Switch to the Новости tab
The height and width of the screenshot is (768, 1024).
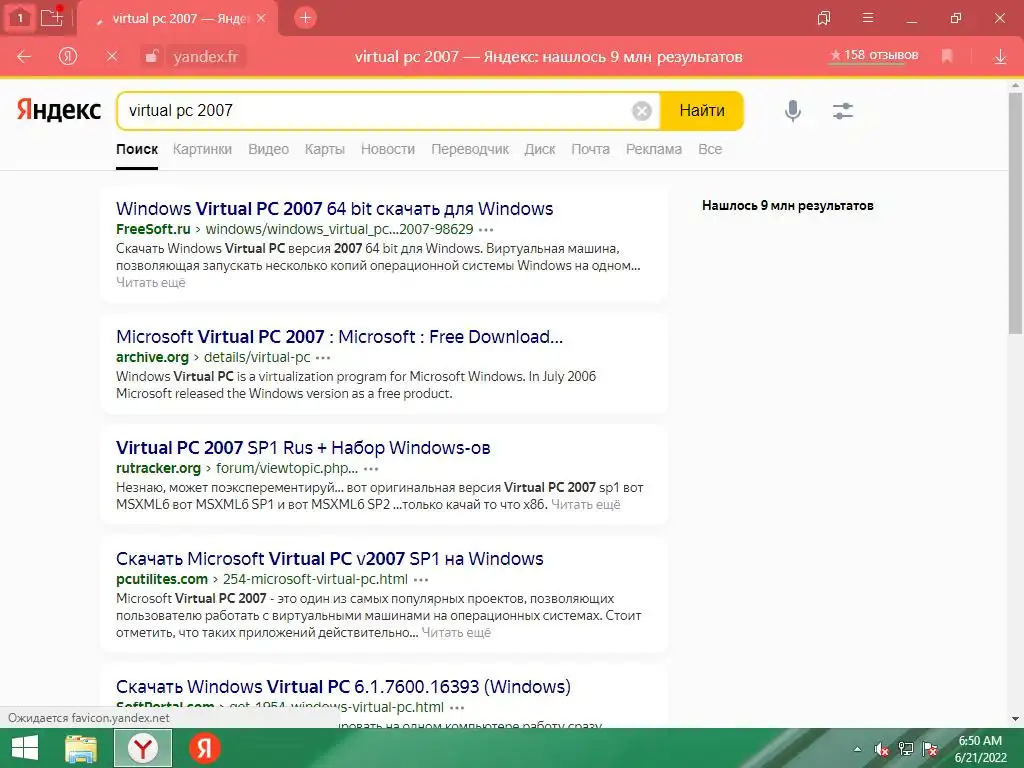click(388, 149)
